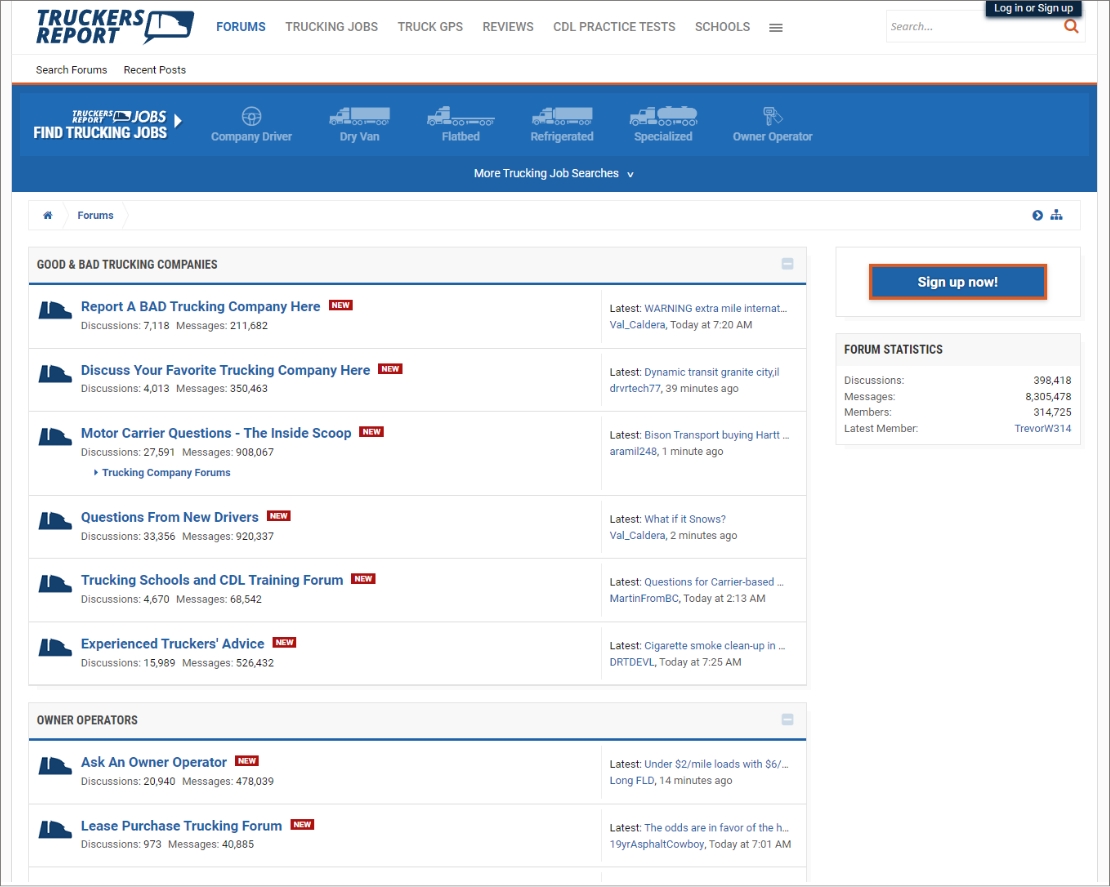Open Discuss Your Favorite Trucking Company Here forum
The height and width of the screenshot is (887, 1110).
click(x=225, y=370)
